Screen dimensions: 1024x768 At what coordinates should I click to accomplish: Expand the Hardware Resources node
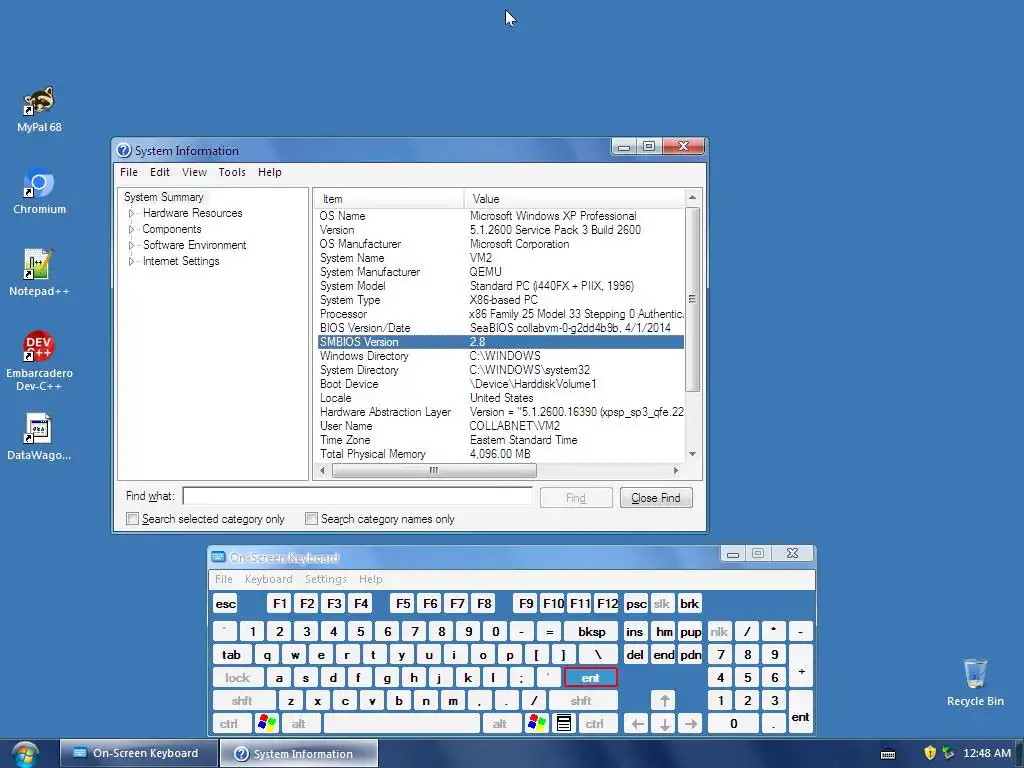(131, 214)
